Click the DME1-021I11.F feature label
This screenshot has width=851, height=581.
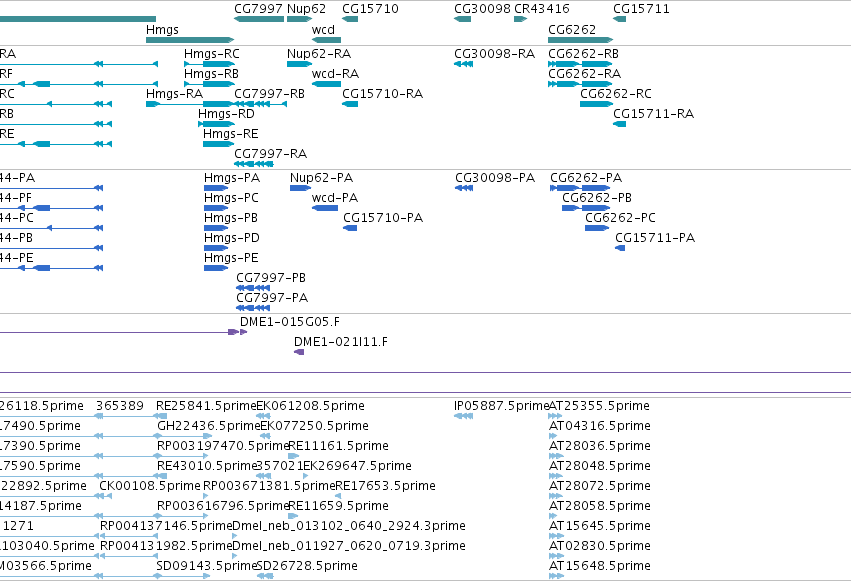click(341, 342)
